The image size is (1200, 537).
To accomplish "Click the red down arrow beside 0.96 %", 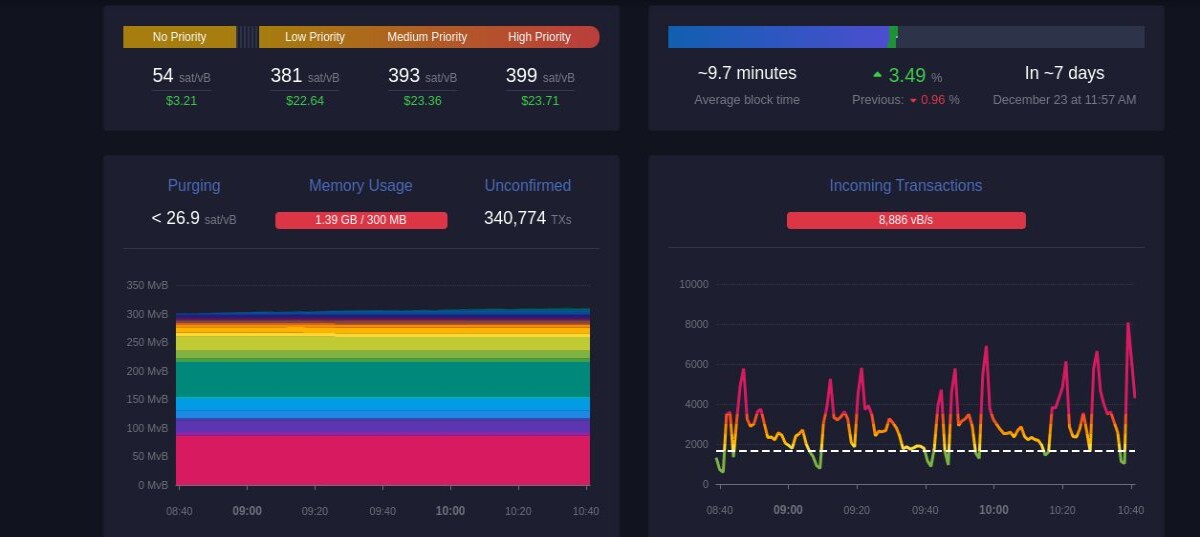I will tap(913, 100).
